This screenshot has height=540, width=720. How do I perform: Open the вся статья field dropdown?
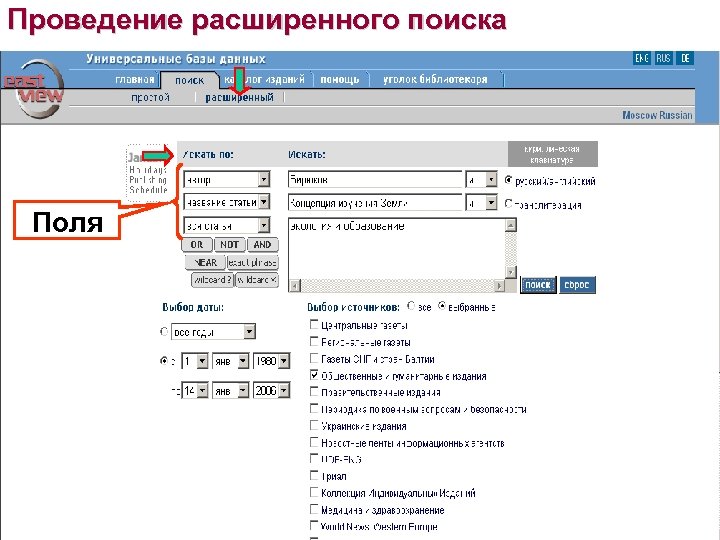pyautogui.click(x=227, y=225)
